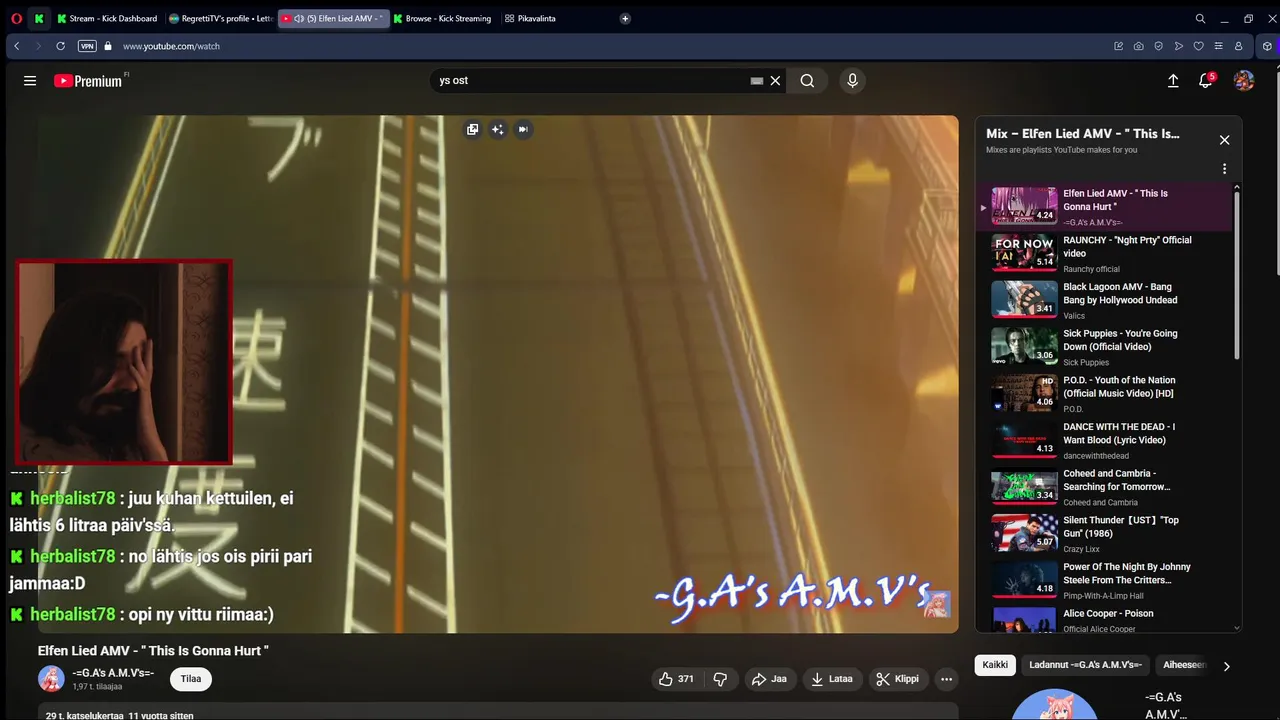Open the YouTube guide hamburger menu
This screenshot has width=1280, height=720.
(x=30, y=81)
